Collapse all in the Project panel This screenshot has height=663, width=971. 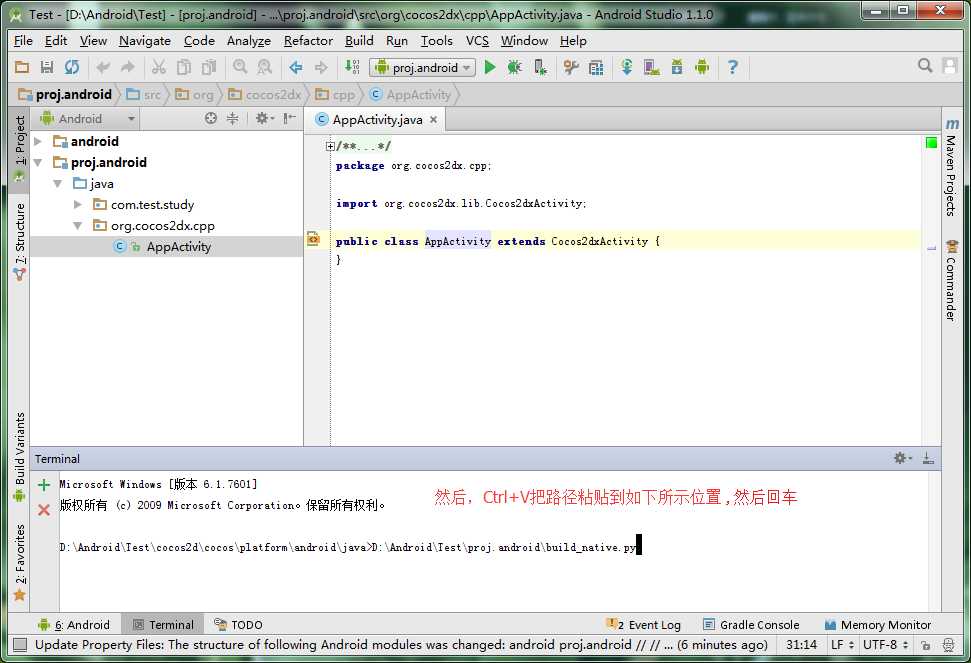232,118
